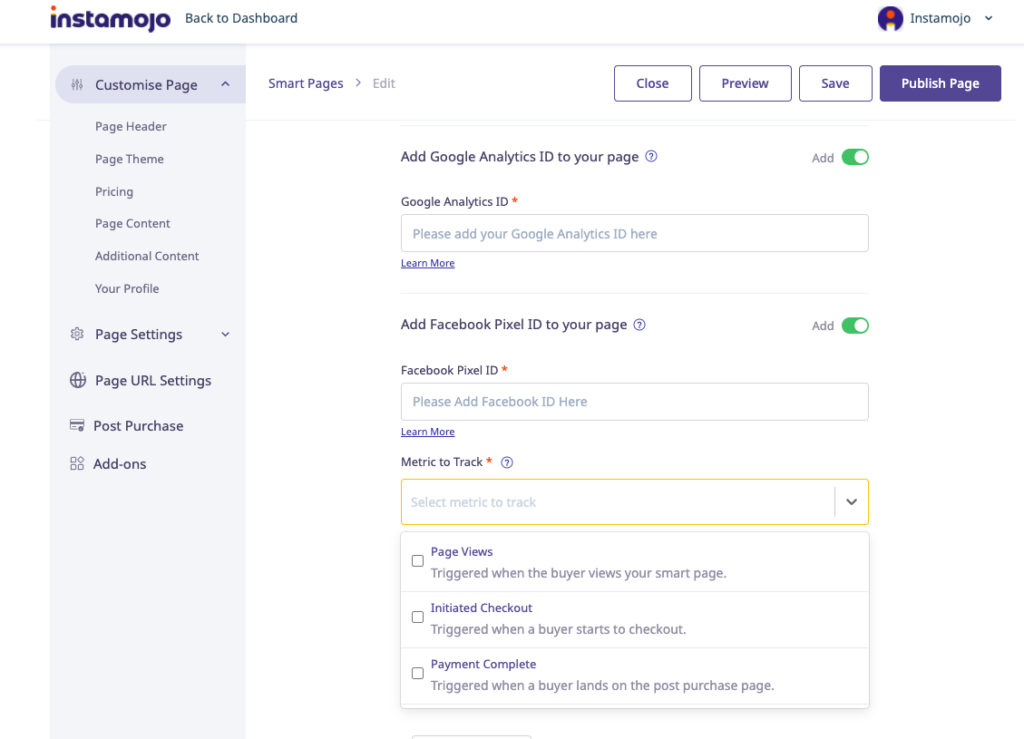Check the Page Views checkbox

coord(418,561)
